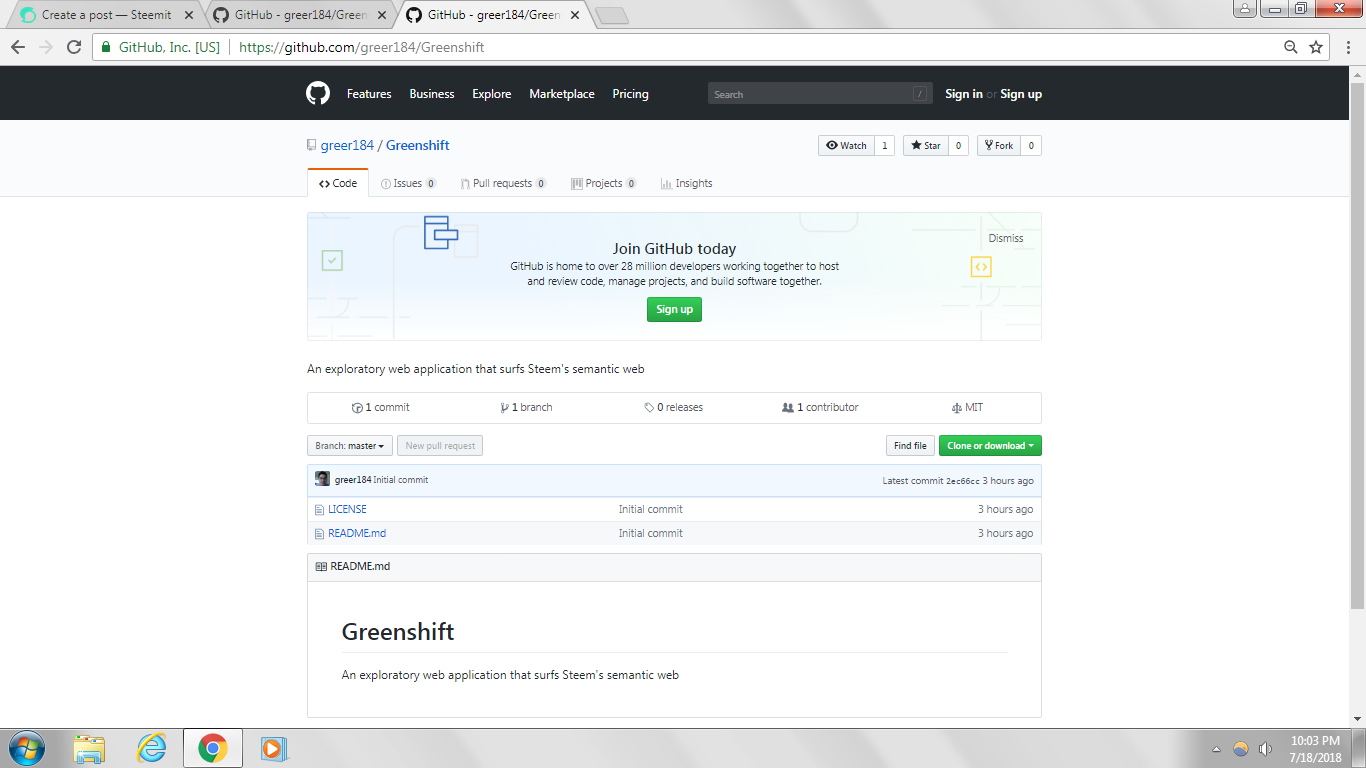This screenshot has height=768, width=1366.
Task: Launch Internet Explorer from taskbar
Action: click(x=151, y=748)
